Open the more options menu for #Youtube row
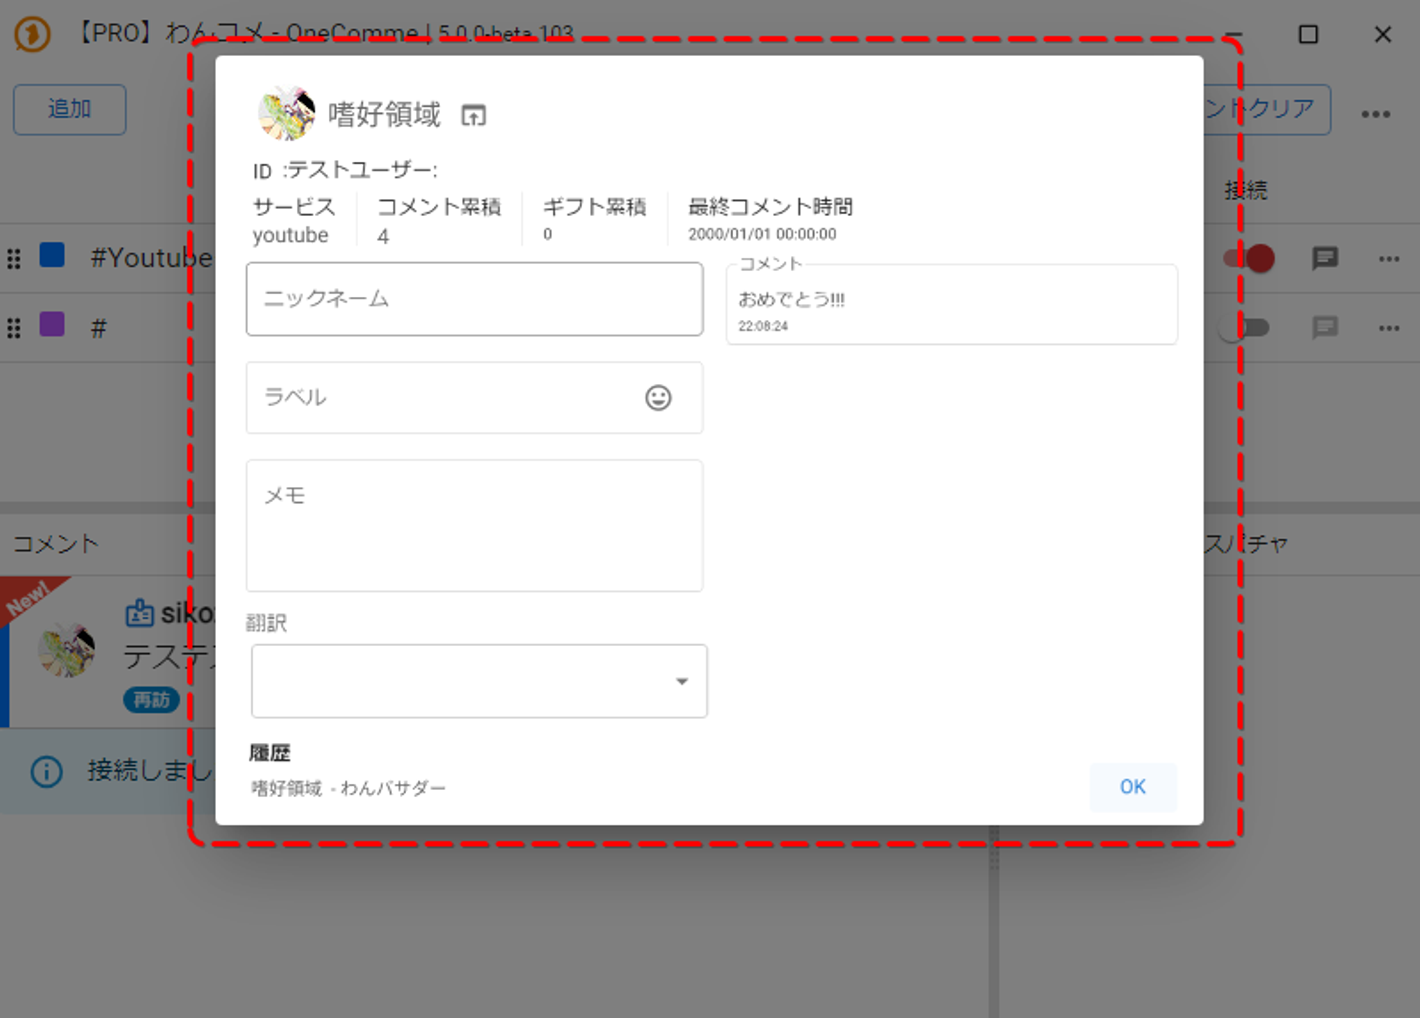Screen dimensions: 1420x1018 [x=1389, y=259]
